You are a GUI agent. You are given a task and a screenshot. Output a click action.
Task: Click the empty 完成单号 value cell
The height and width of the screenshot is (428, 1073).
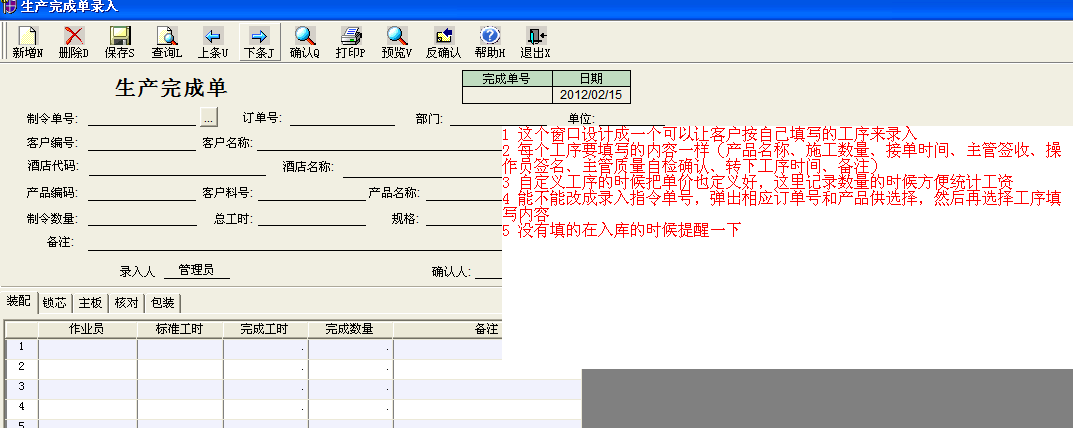[x=507, y=95]
